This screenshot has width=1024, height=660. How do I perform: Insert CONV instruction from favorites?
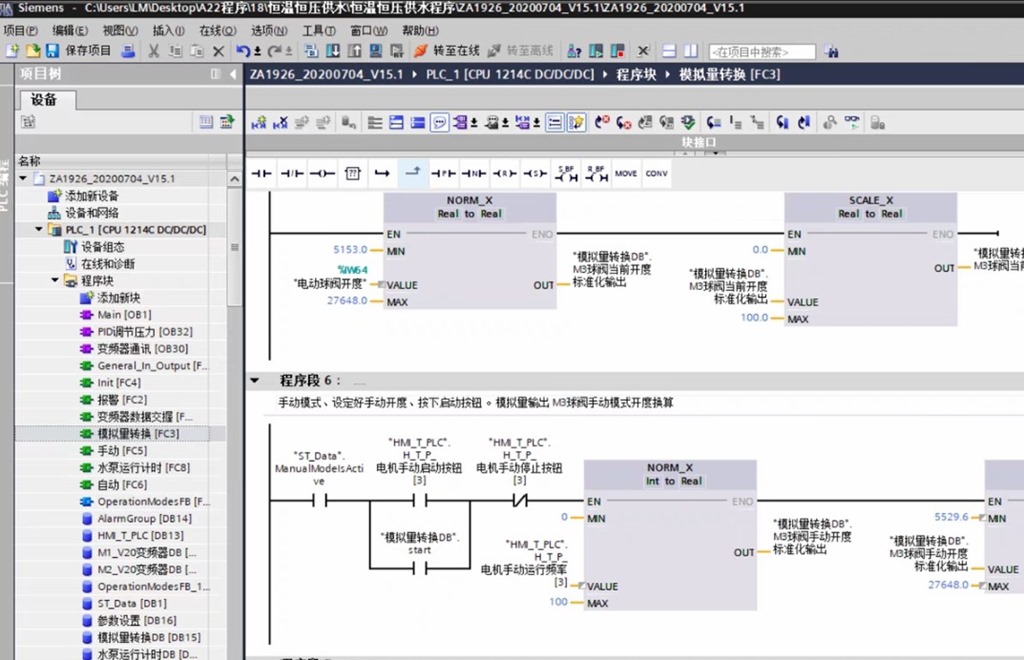pyautogui.click(x=656, y=174)
